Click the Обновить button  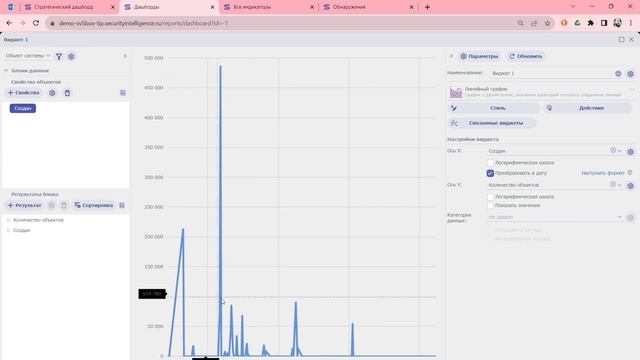pyautogui.click(x=526, y=56)
